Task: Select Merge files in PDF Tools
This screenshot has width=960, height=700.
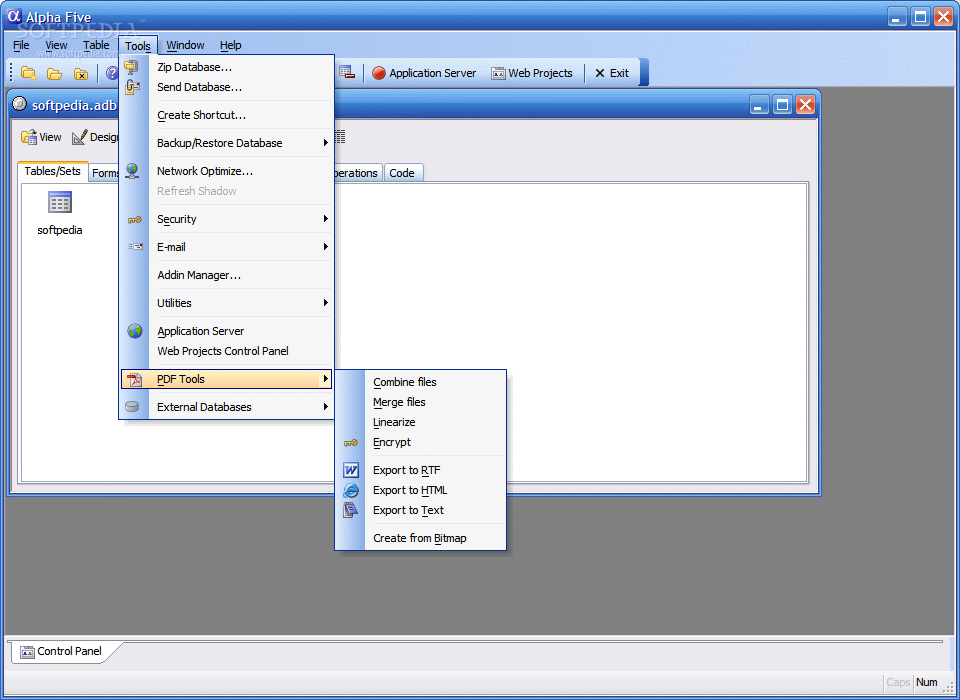Action: pos(421,402)
